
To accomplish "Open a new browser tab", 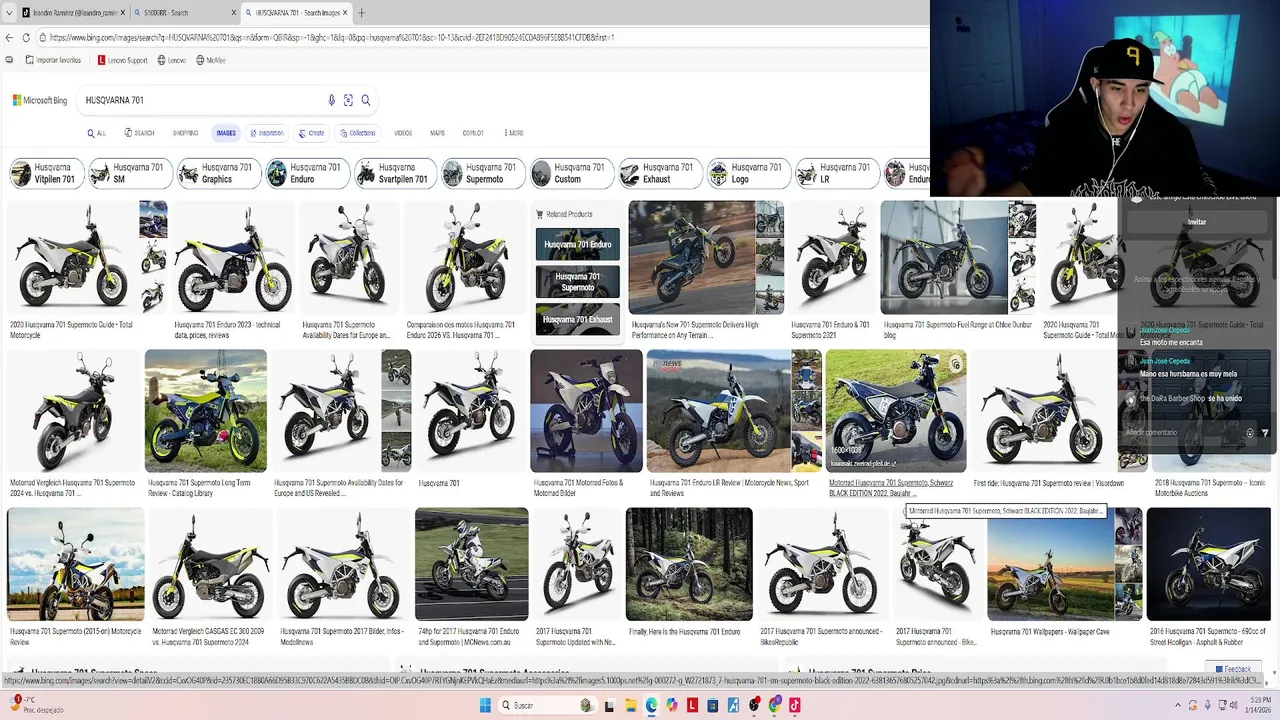I will (x=361, y=13).
